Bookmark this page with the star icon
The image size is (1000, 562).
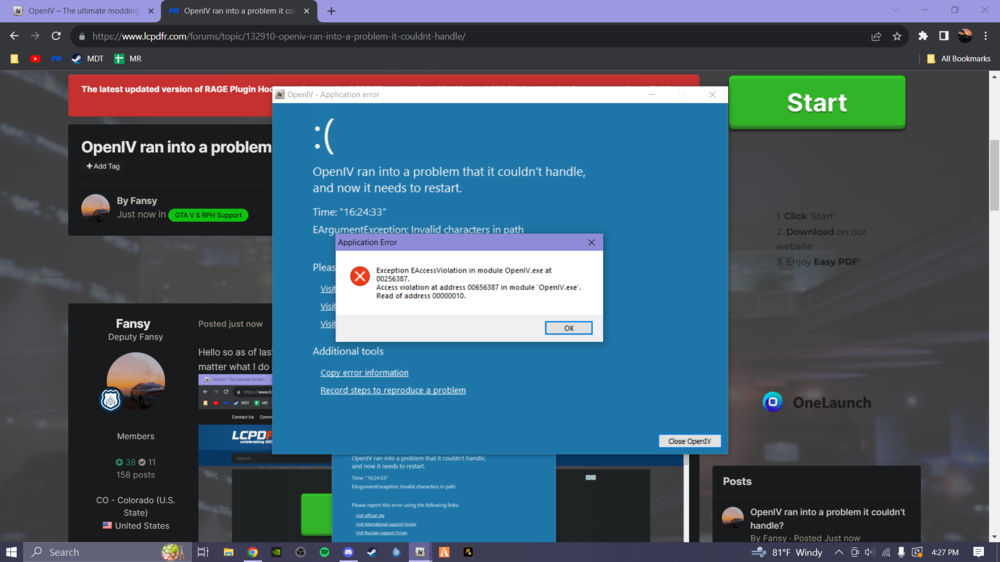(897, 36)
